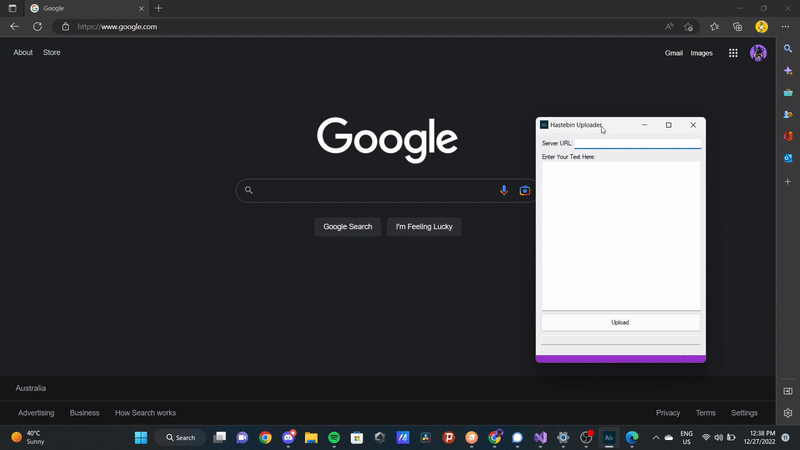Open Visual Studio from the taskbar

pos(540,438)
